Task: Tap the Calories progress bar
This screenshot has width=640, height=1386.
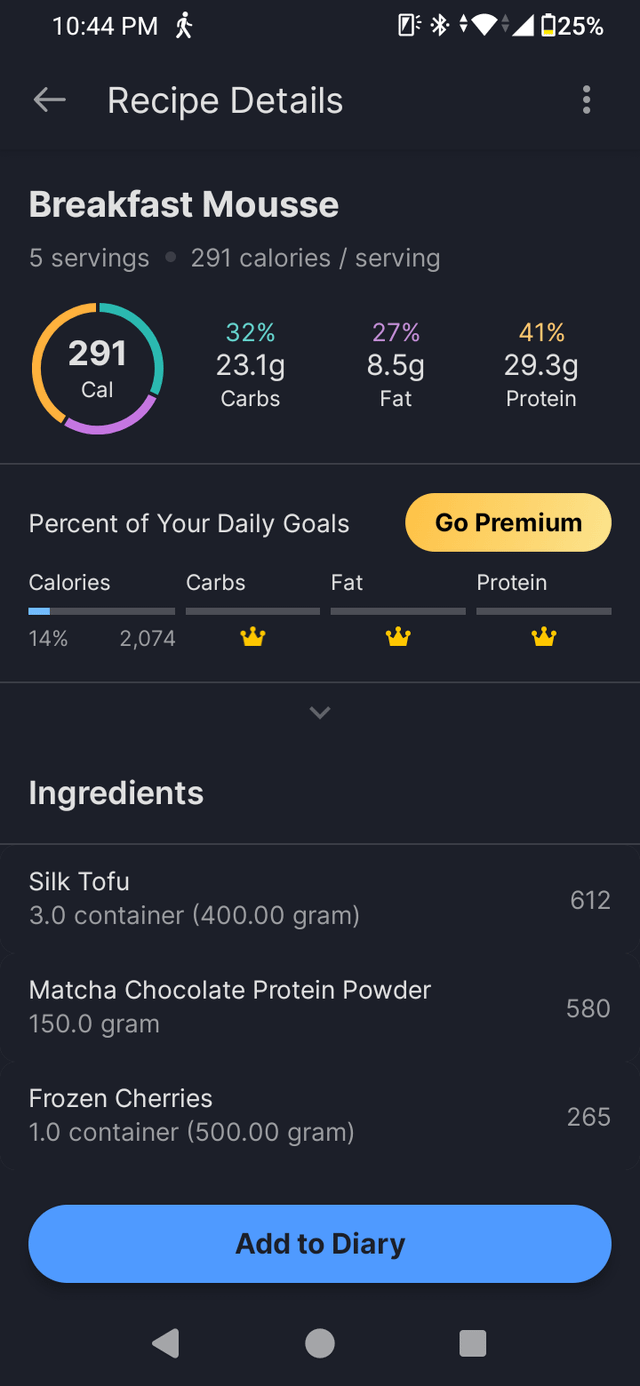Action: tap(101, 610)
